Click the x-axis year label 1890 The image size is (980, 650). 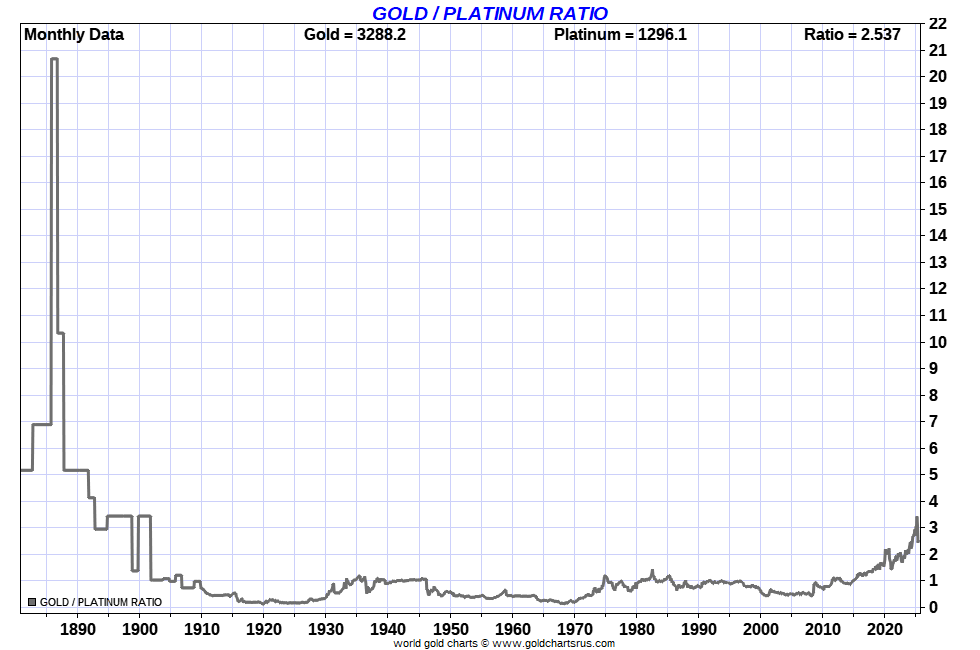pyautogui.click(x=78, y=629)
